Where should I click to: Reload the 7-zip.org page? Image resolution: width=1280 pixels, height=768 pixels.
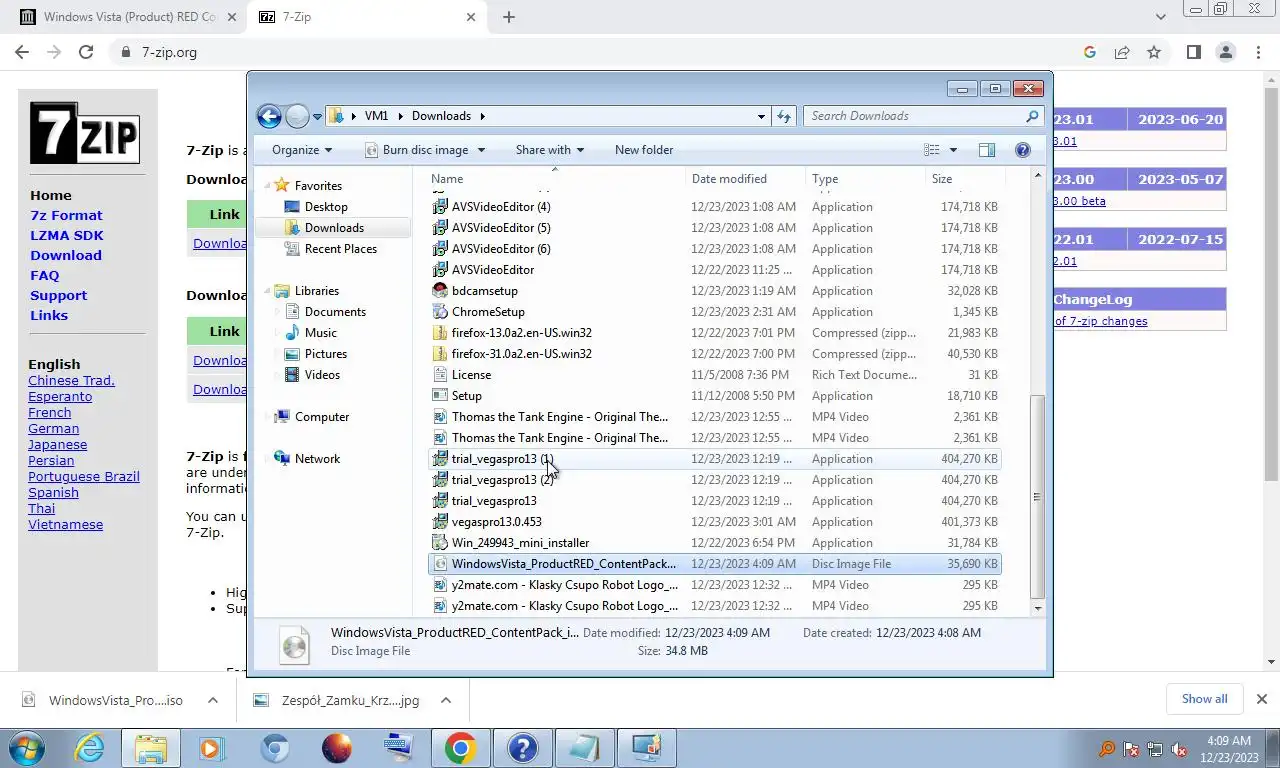[x=86, y=52]
